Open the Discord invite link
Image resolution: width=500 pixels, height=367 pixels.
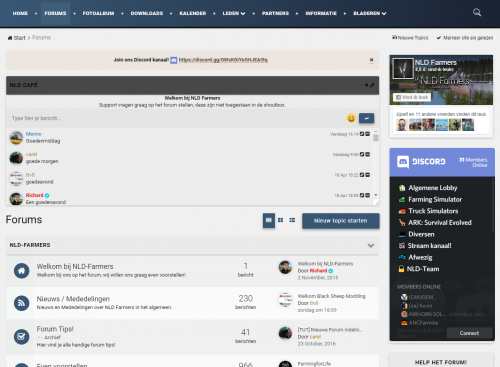(x=223, y=60)
